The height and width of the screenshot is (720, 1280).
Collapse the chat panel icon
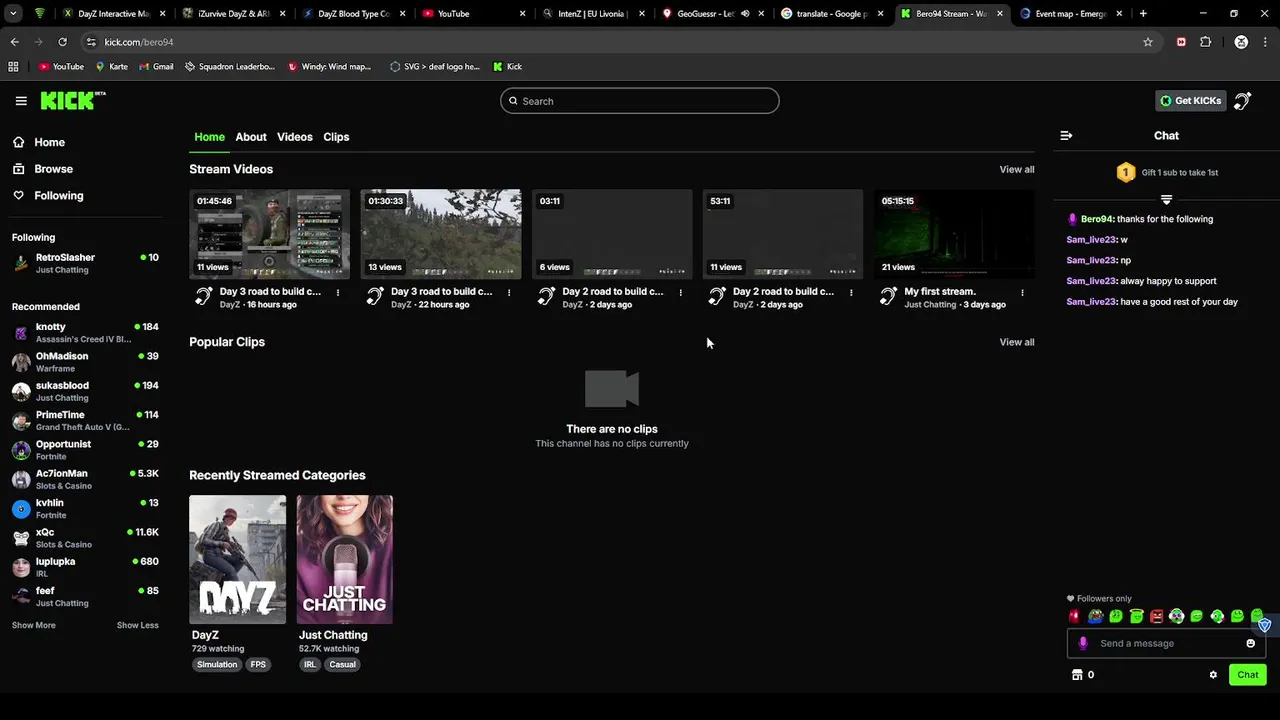[1066, 136]
